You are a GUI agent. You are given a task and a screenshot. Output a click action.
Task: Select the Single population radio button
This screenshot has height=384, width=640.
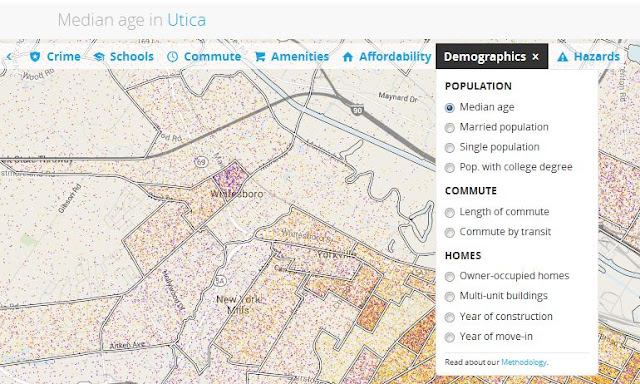point(450,148)
